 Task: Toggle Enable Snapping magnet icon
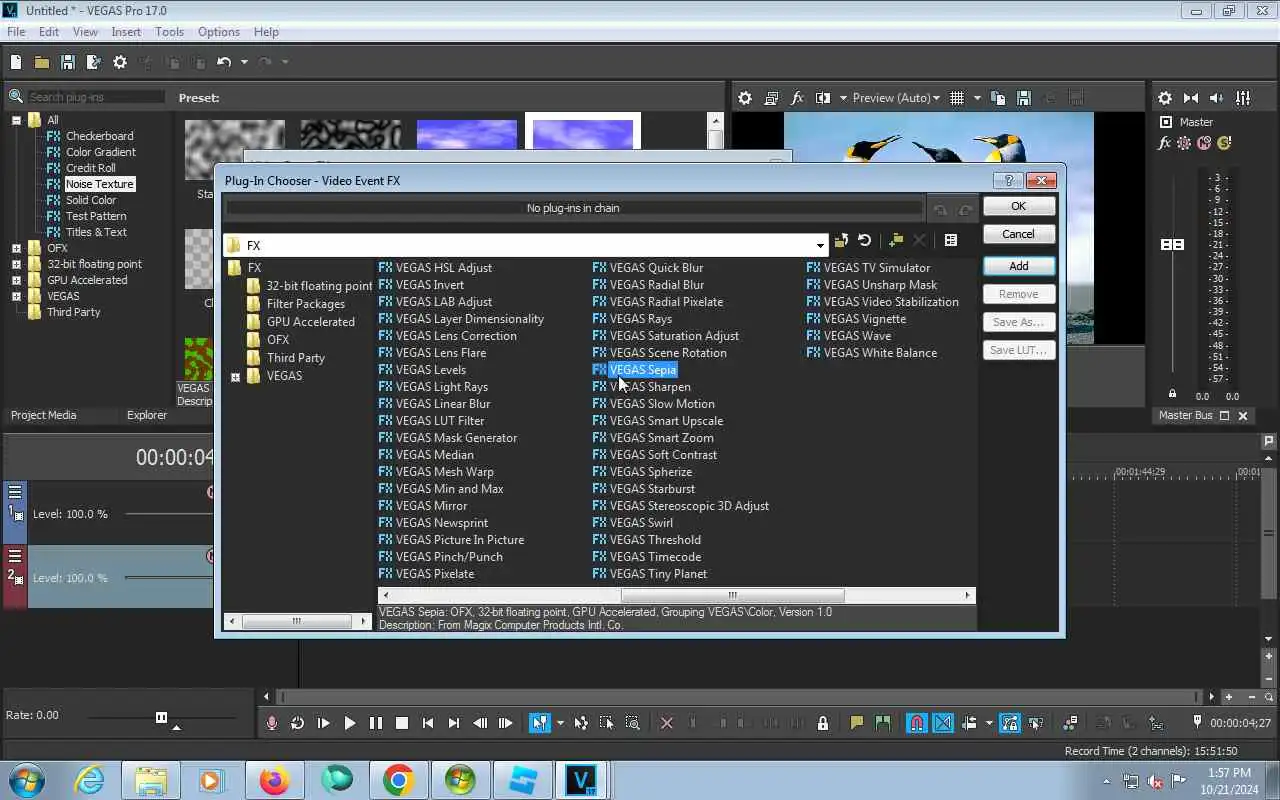tap(916, 723)
